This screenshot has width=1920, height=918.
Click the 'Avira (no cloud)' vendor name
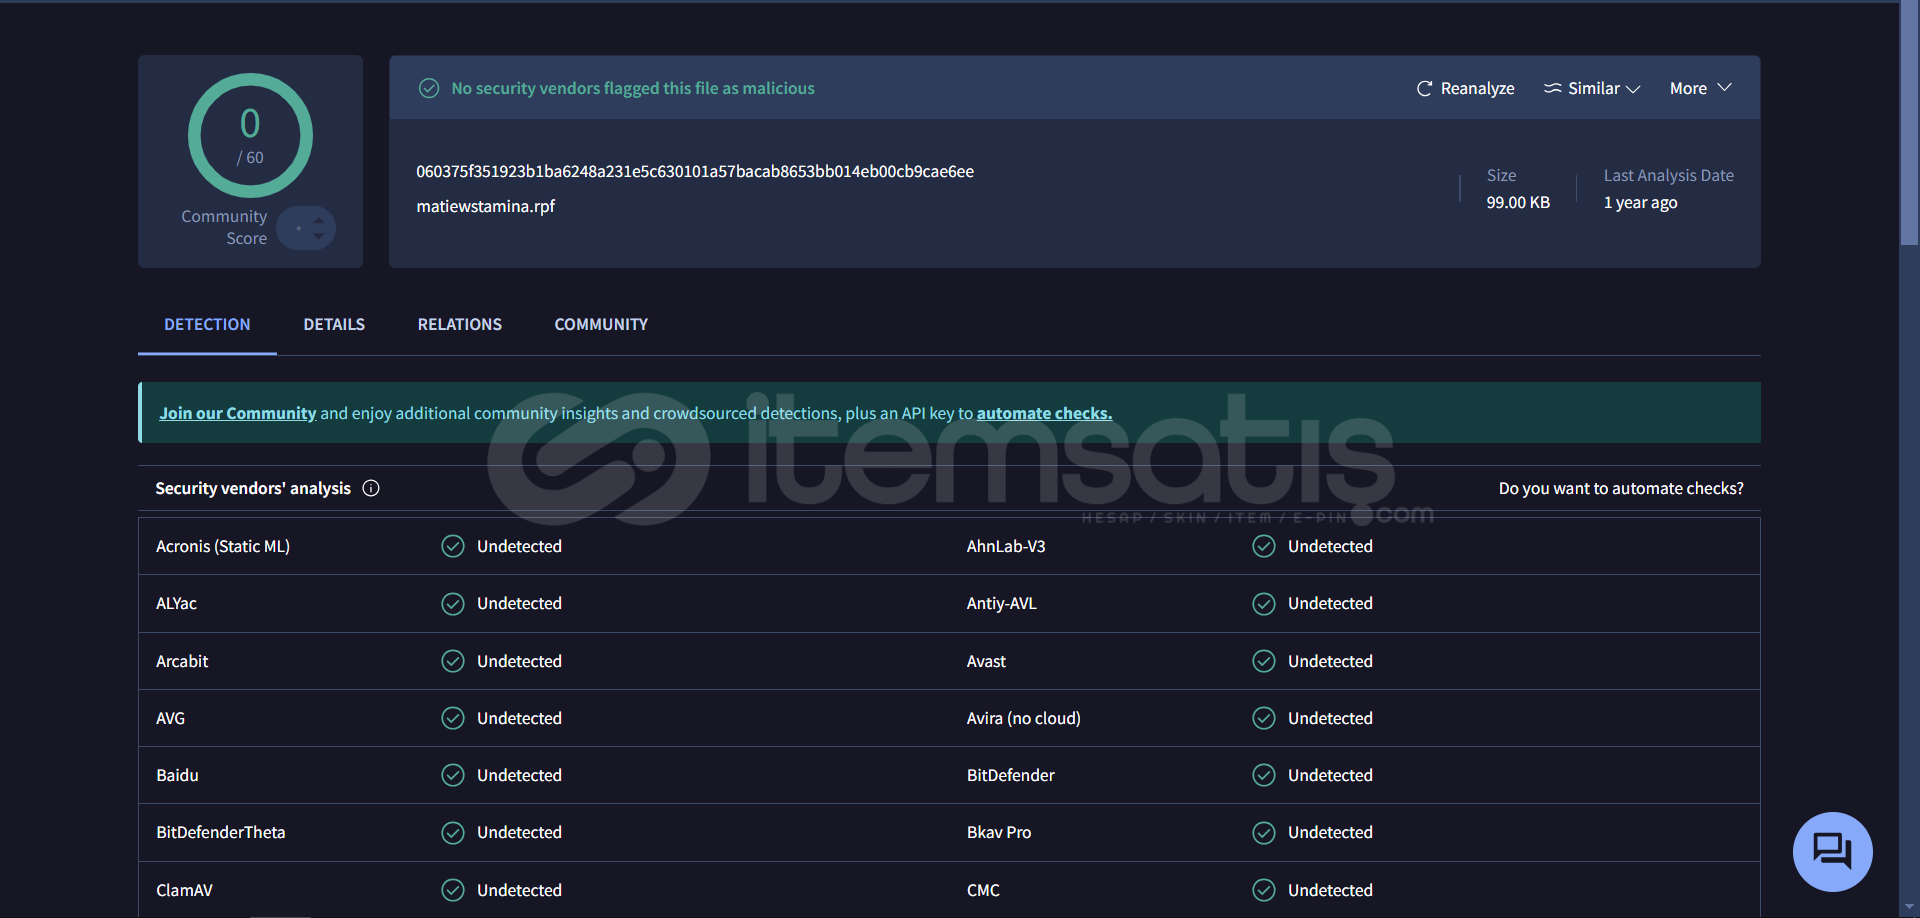[1023, 718]
